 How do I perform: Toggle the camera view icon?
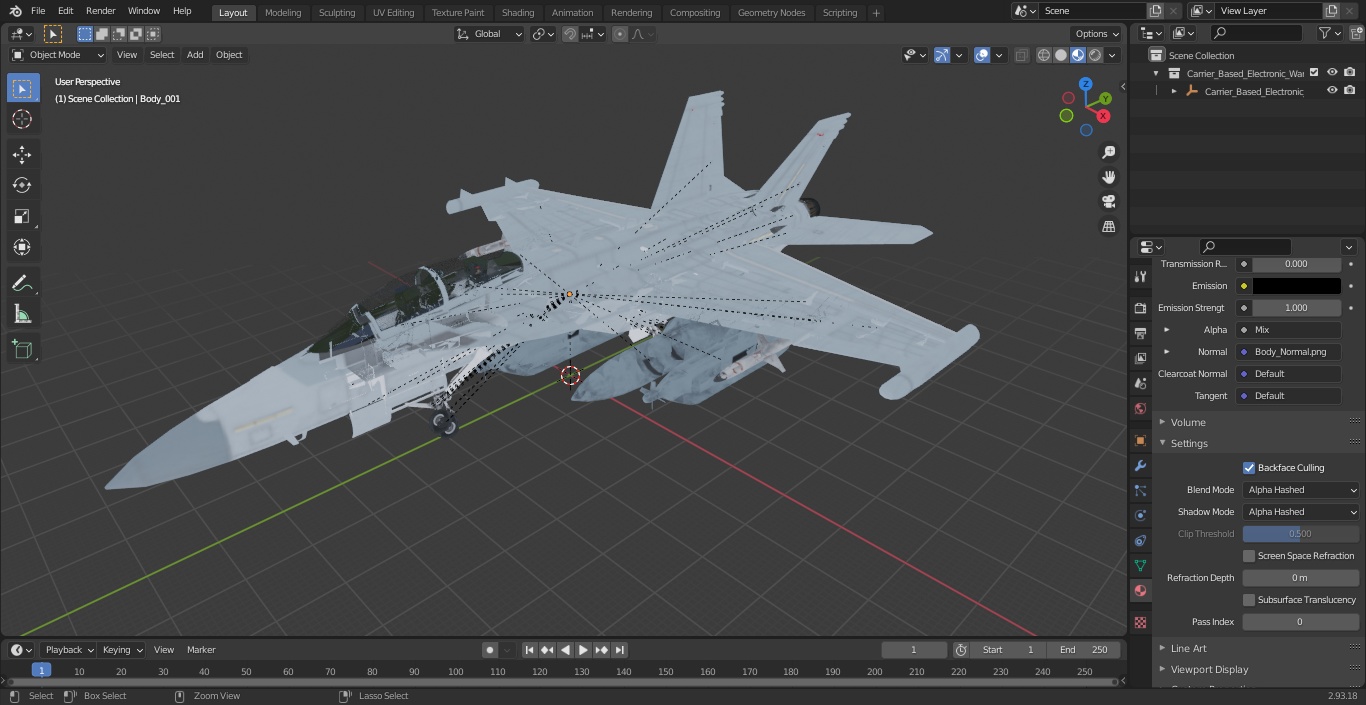click(1109, 202)
